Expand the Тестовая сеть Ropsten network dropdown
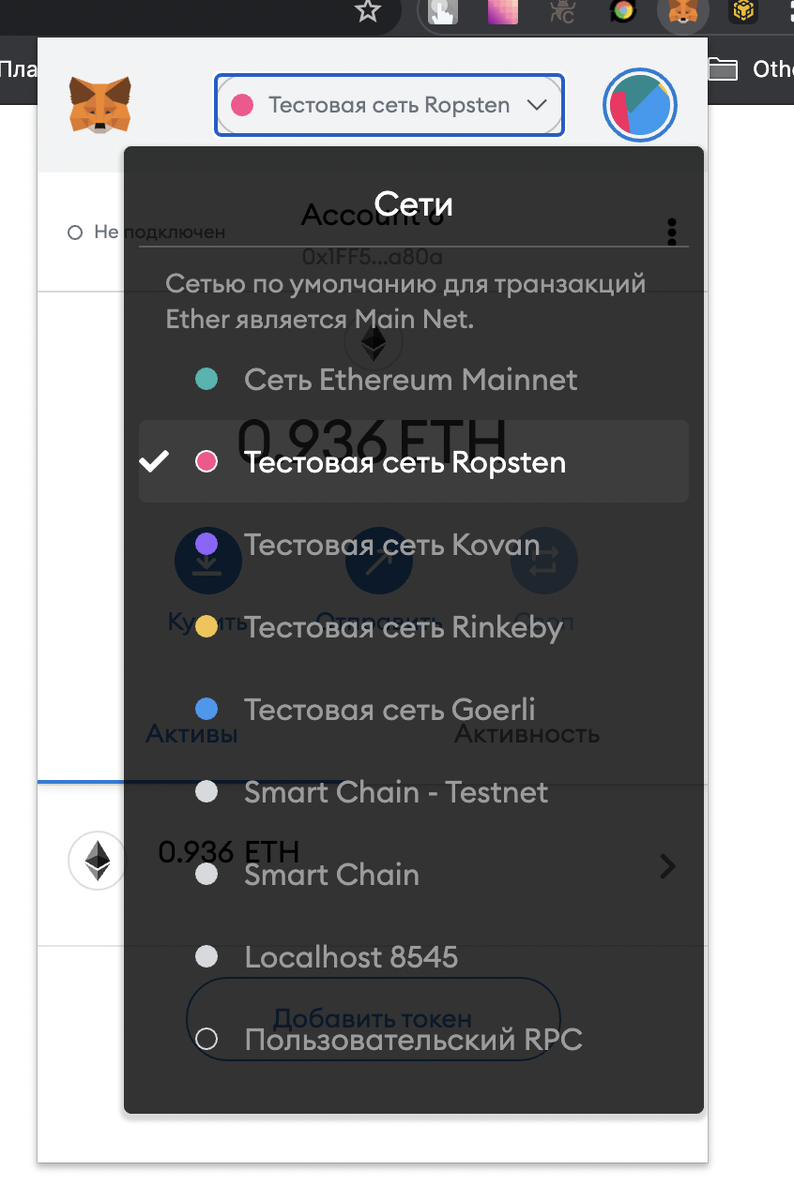 point(390,105)
